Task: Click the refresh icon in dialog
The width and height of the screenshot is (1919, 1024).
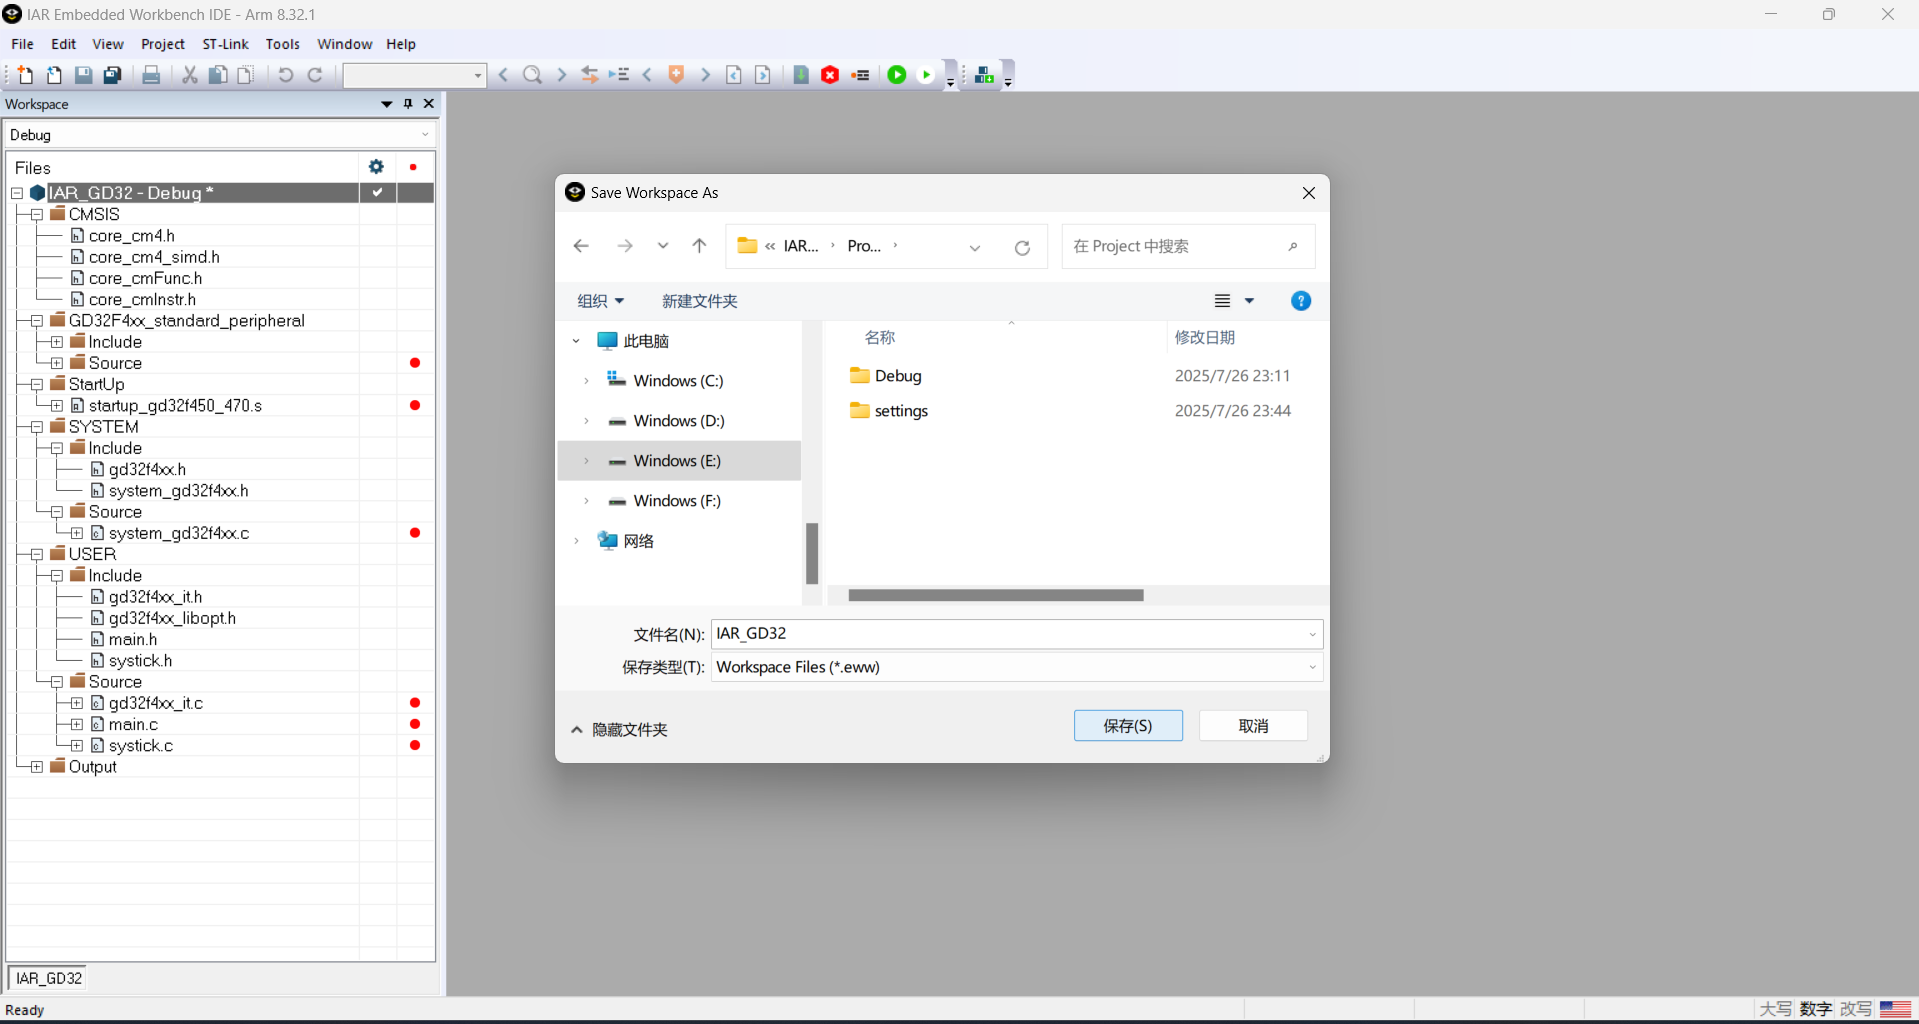Action: click(1022, 248)
